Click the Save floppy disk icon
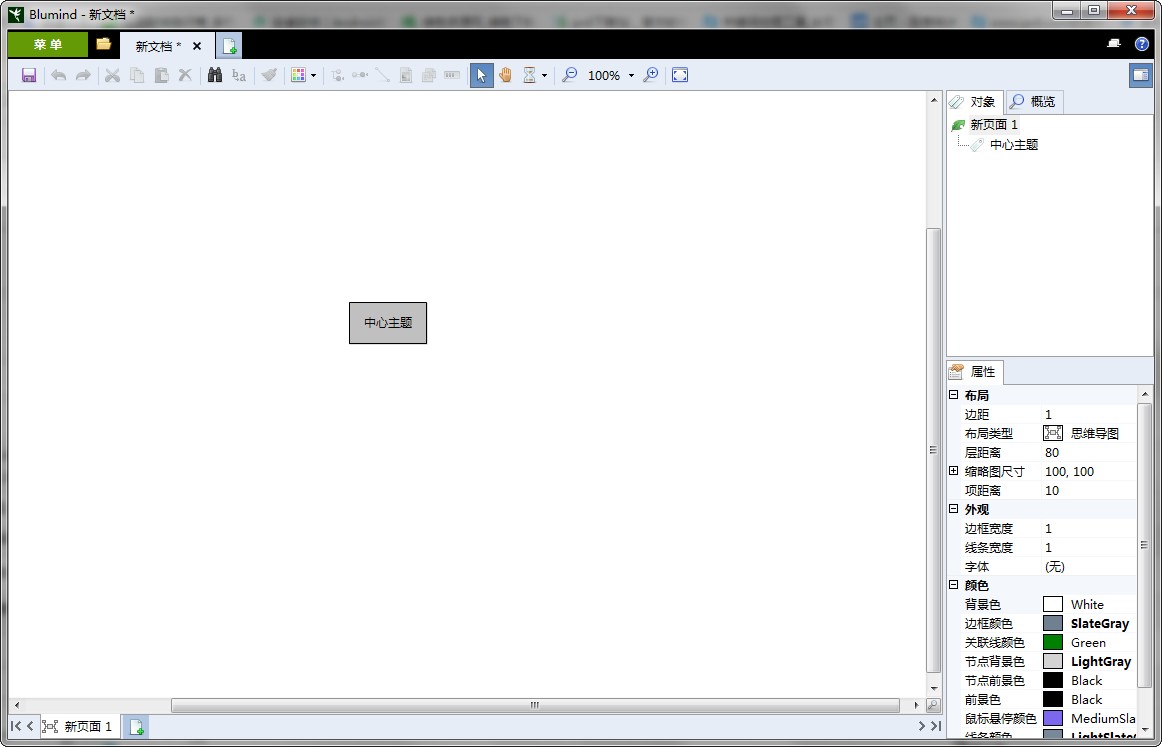 coord(29,75)
